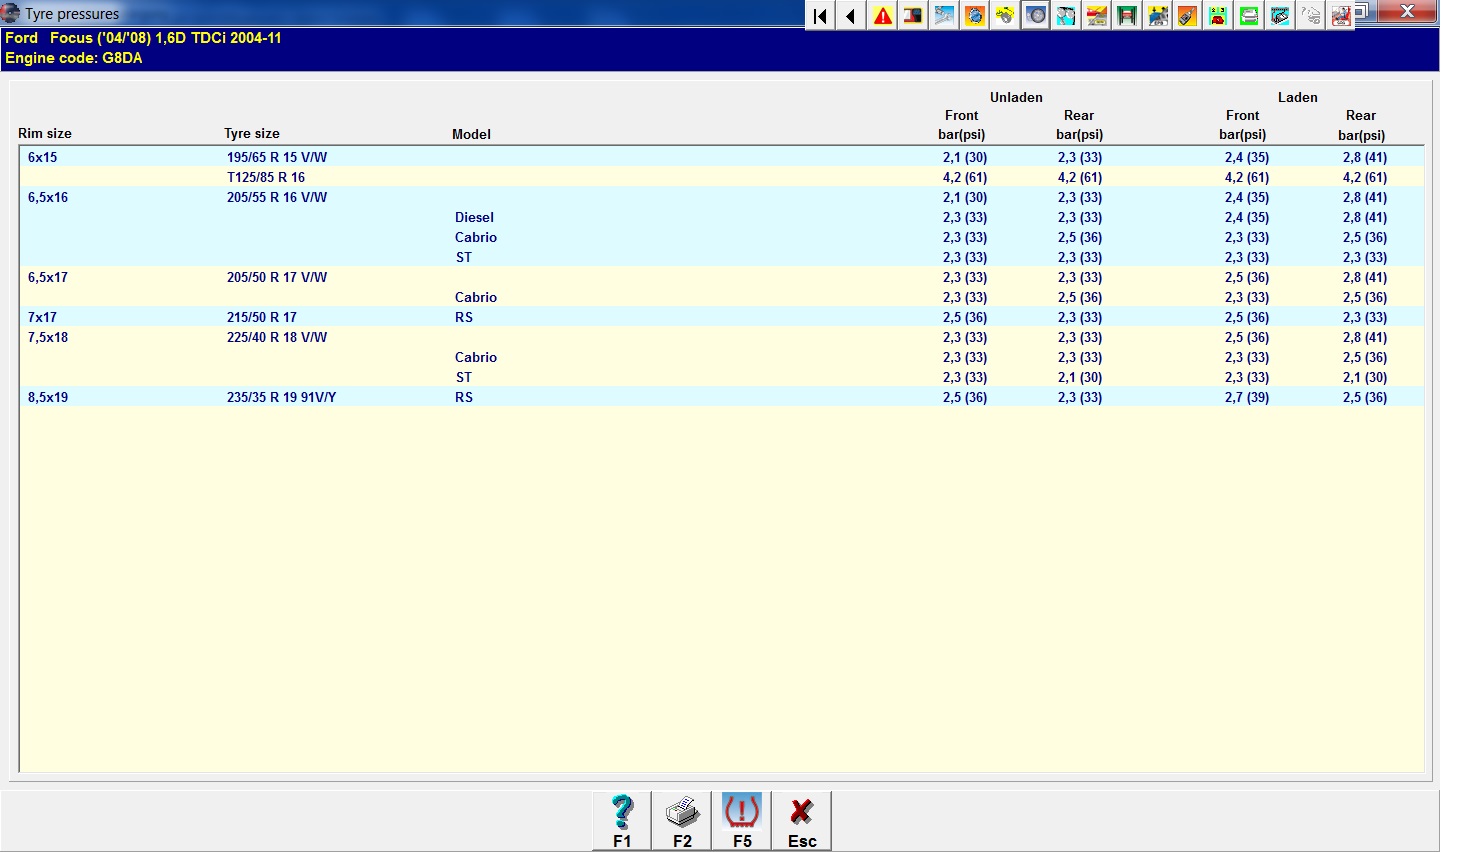1460x852 pixels.
Task: Click the Rim size column header
Action: (x=45, y=133)
